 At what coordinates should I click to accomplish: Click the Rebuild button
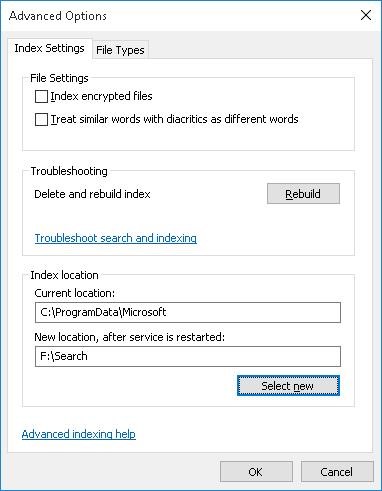point(303,194)
